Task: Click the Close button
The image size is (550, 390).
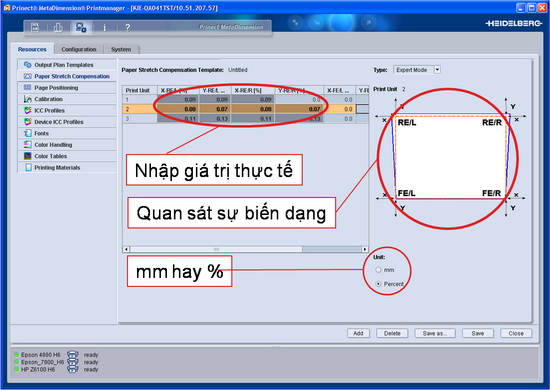Action: pyautogui.click(x=516, y=333)
